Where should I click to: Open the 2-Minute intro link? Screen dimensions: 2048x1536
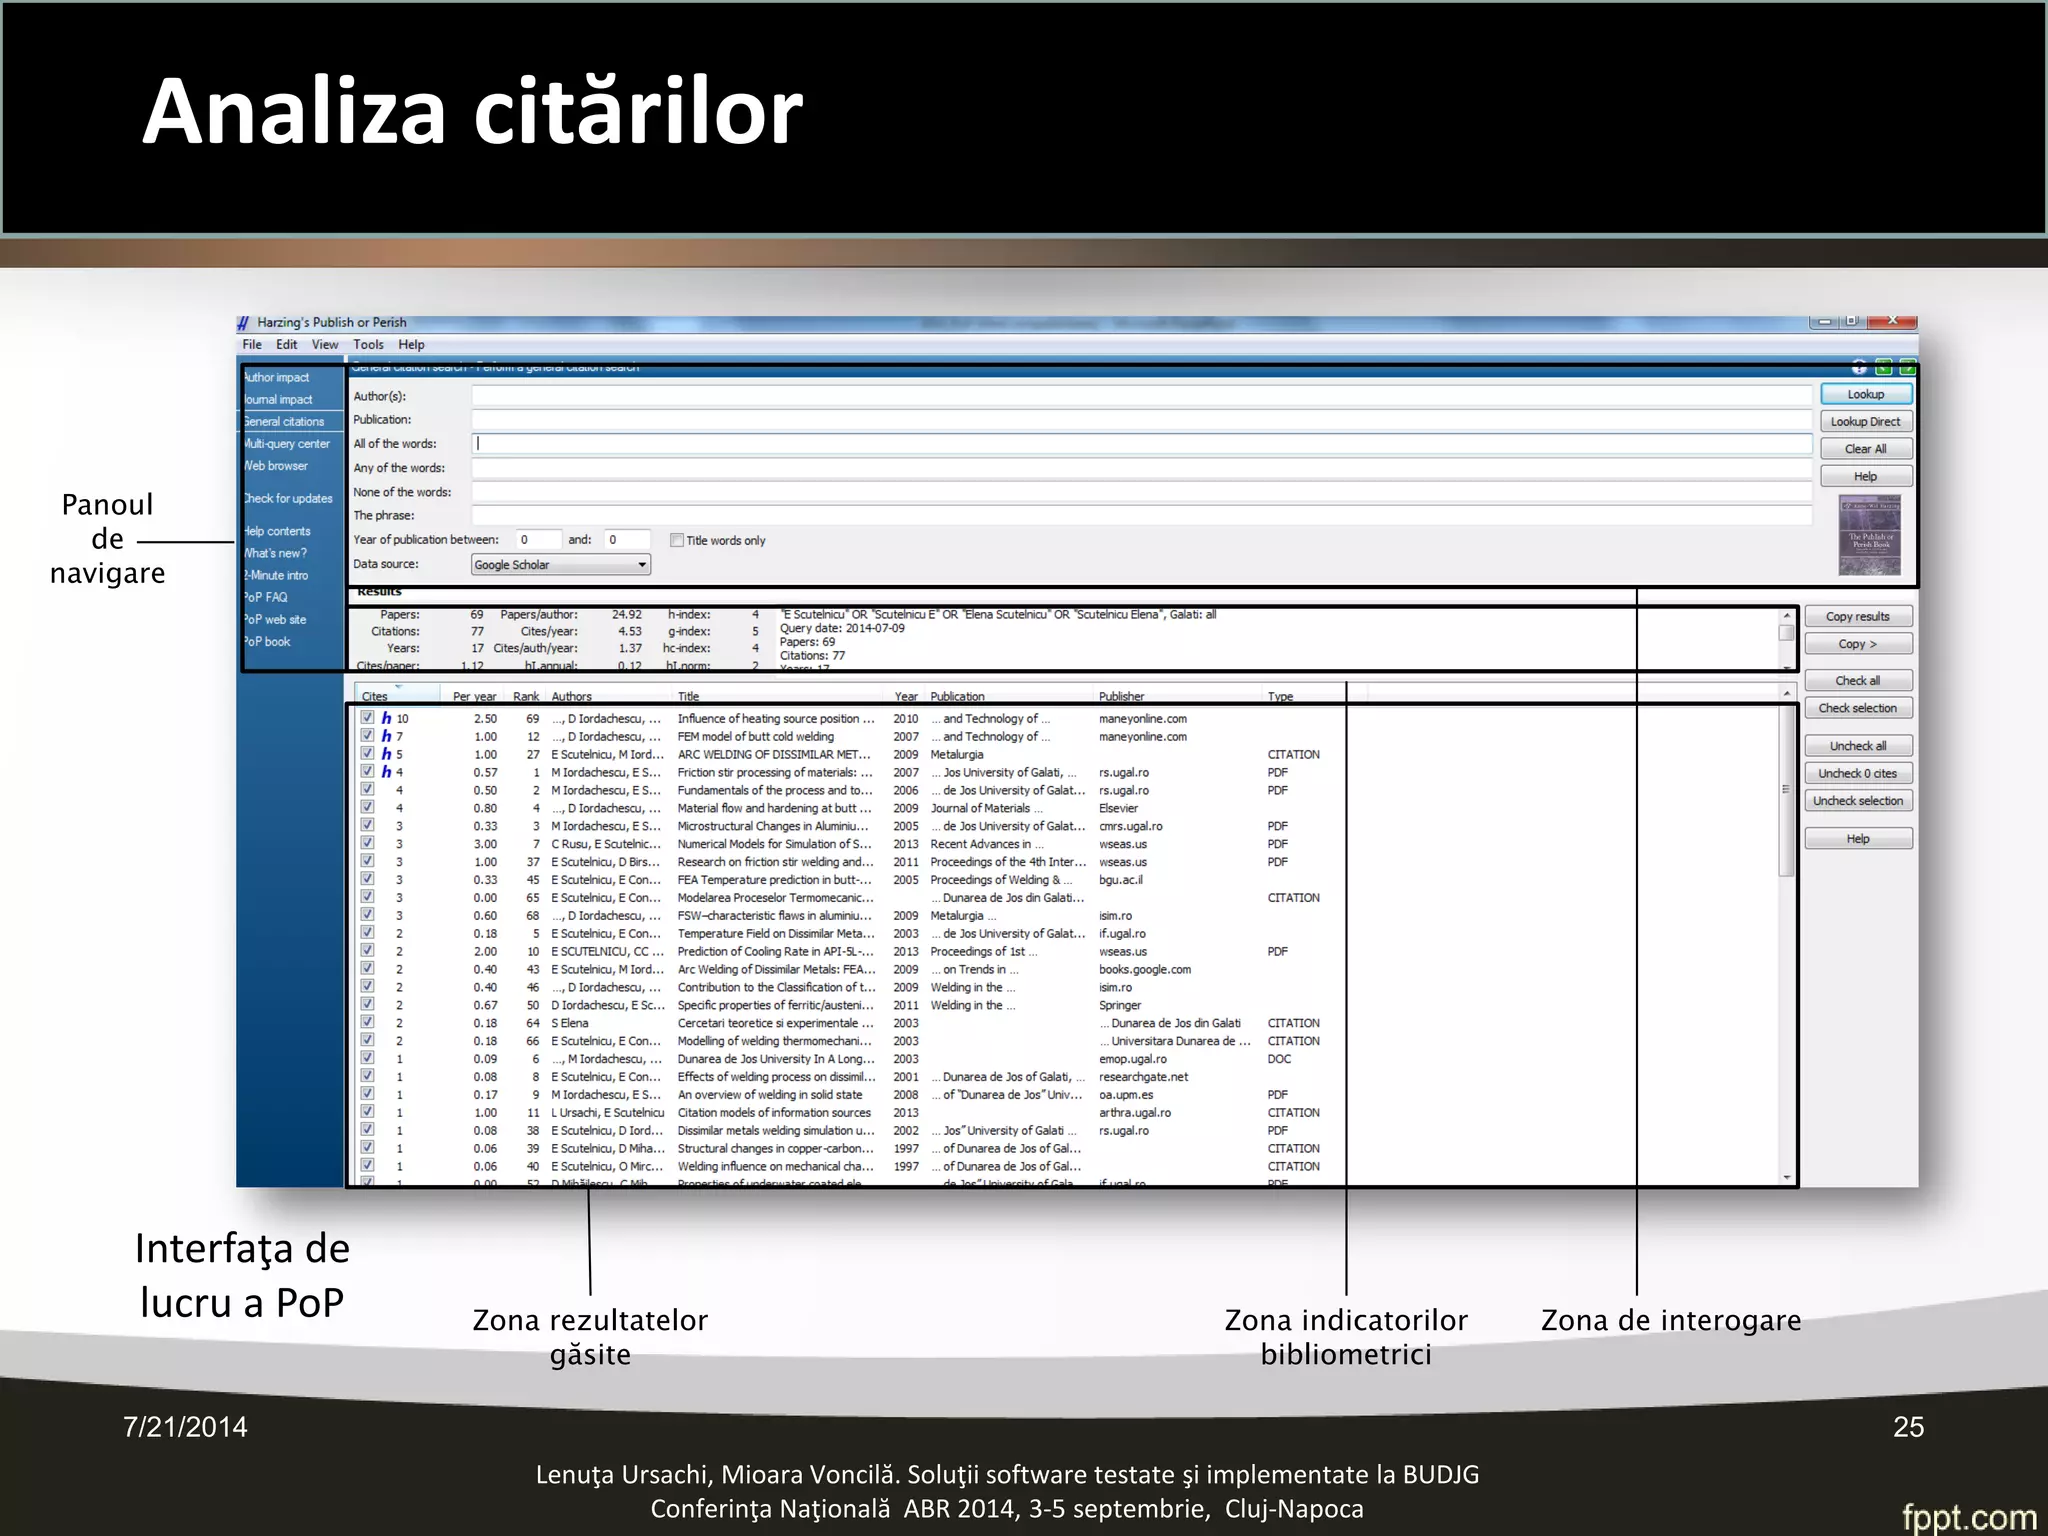(x=276, y=575)
